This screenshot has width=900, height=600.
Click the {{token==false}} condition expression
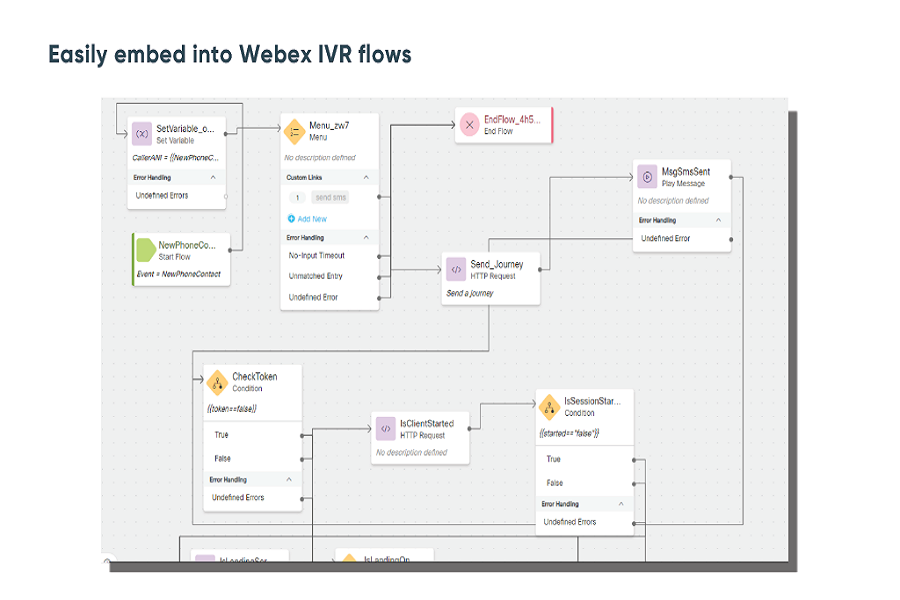[x=232, y=409]
